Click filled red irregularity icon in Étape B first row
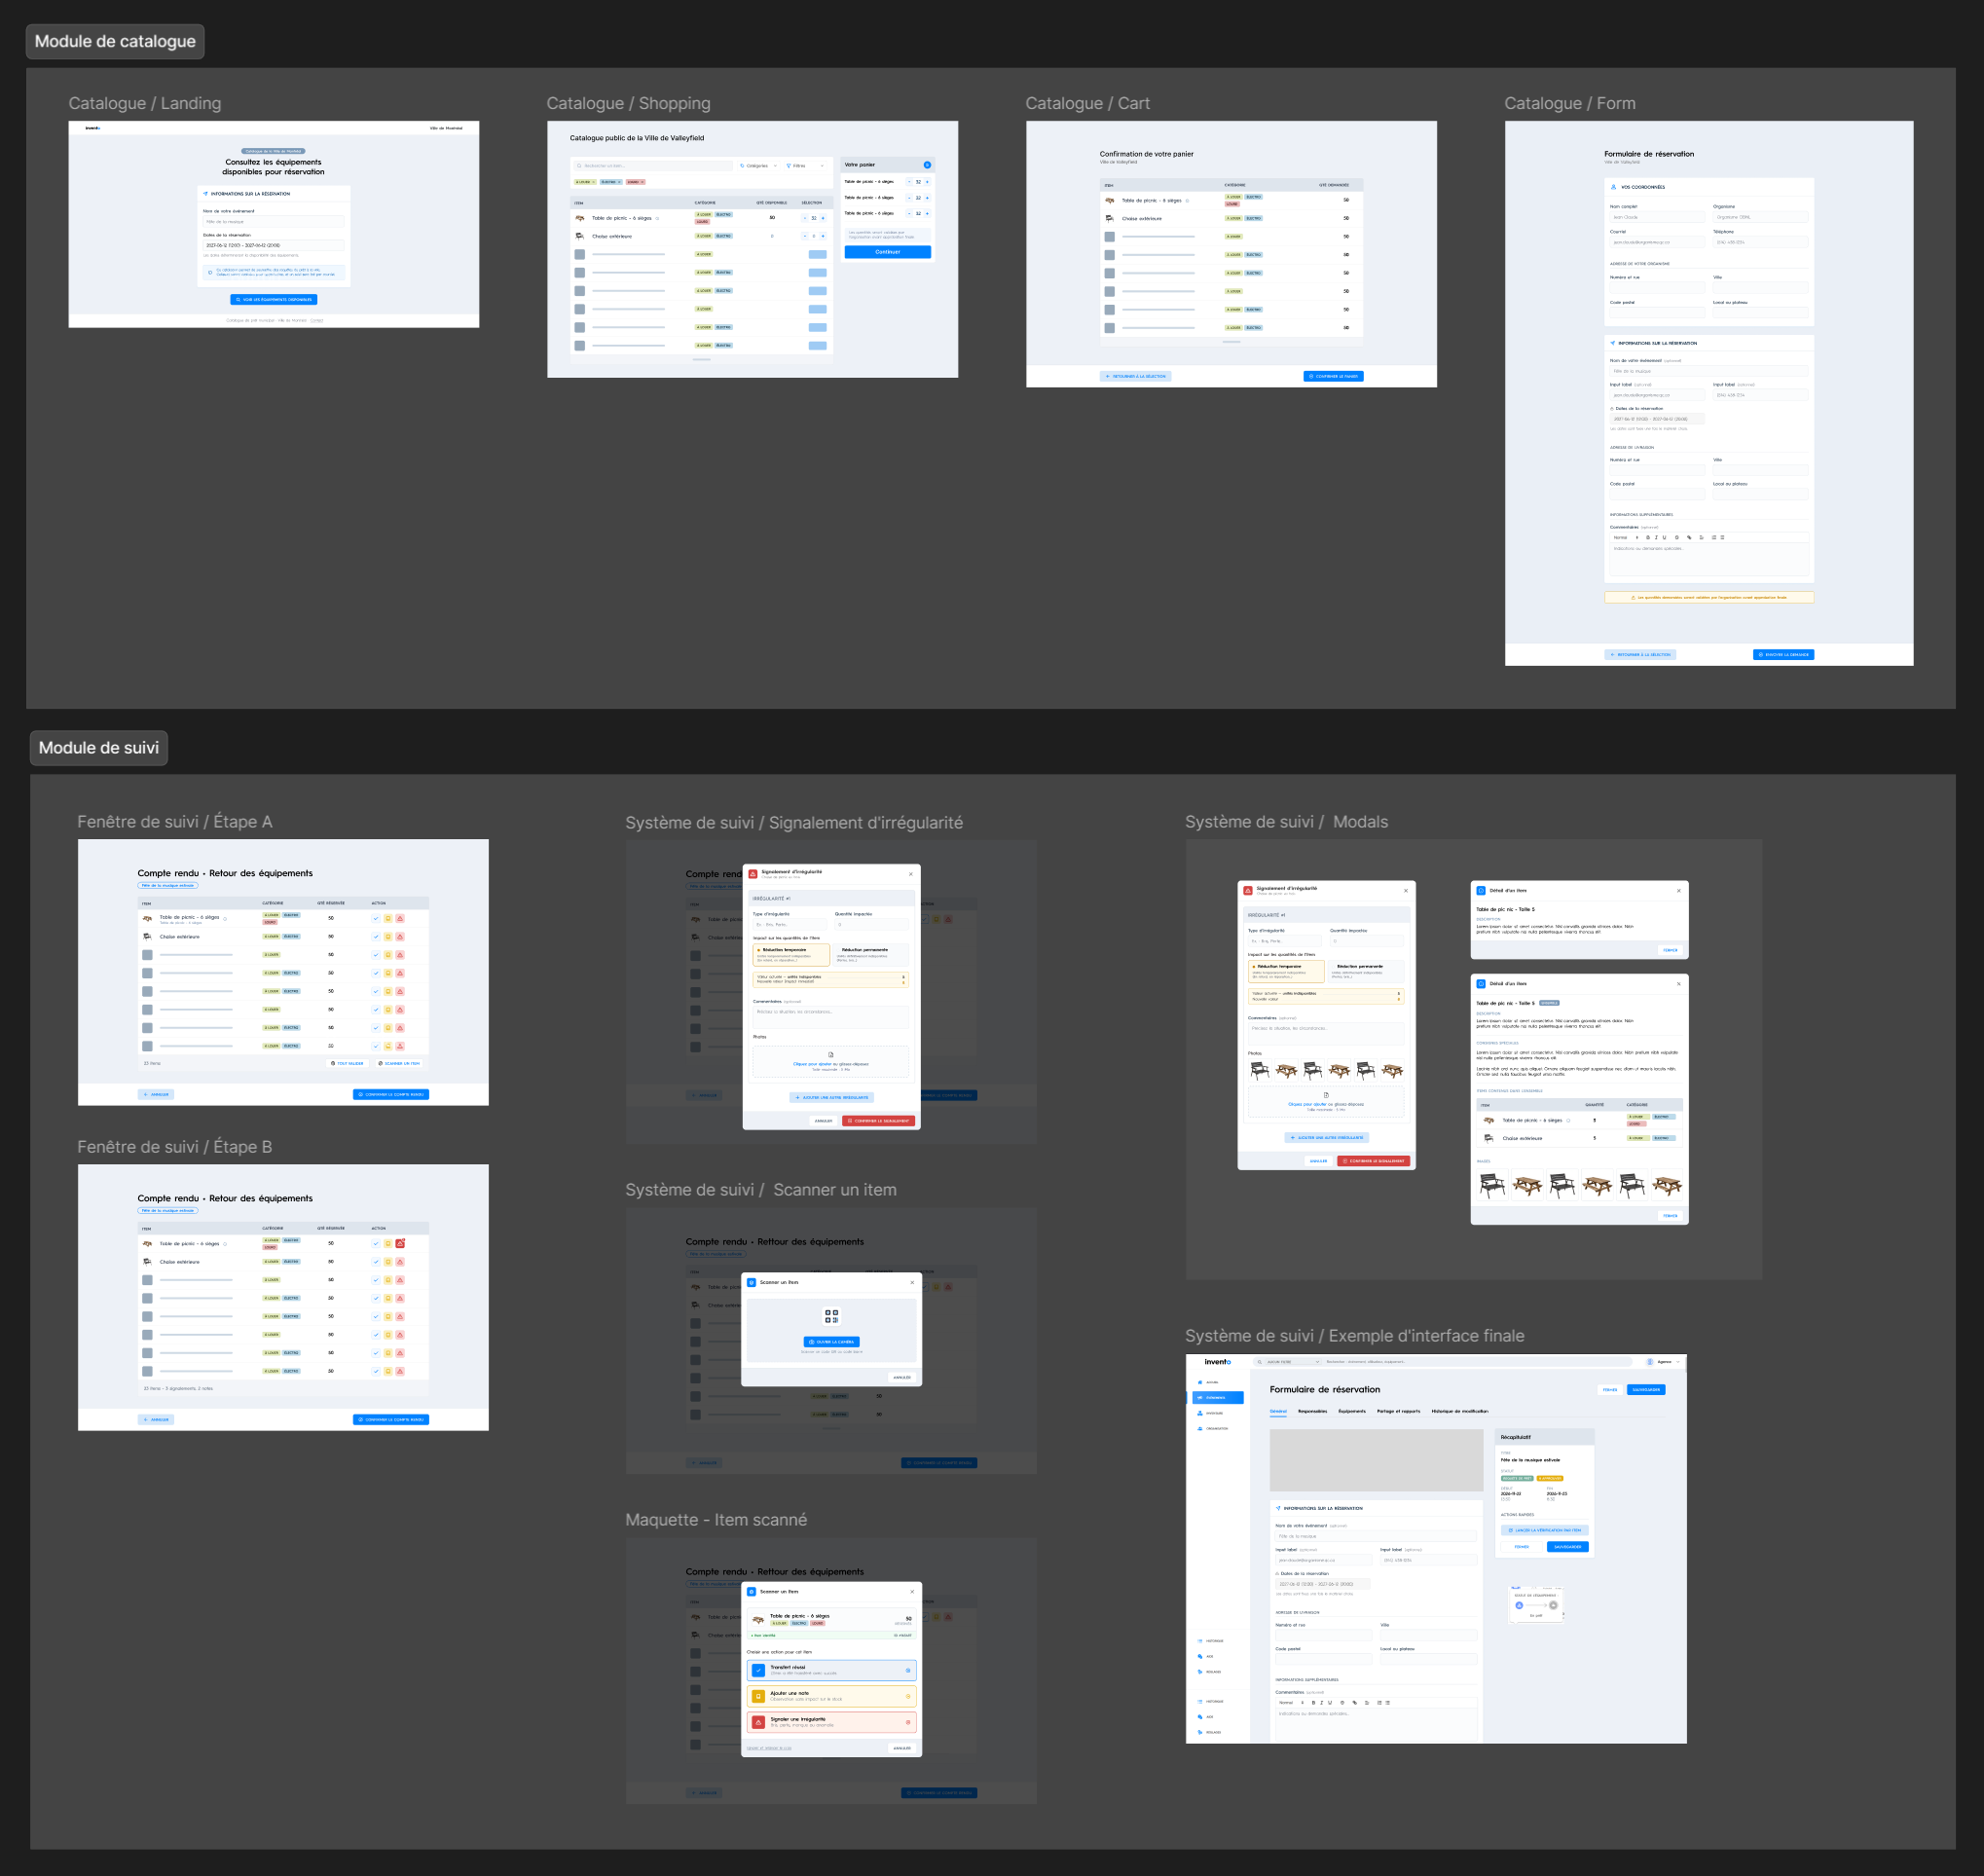The width and height of the screenshot is (1984, 1876). click(400, 1243)
